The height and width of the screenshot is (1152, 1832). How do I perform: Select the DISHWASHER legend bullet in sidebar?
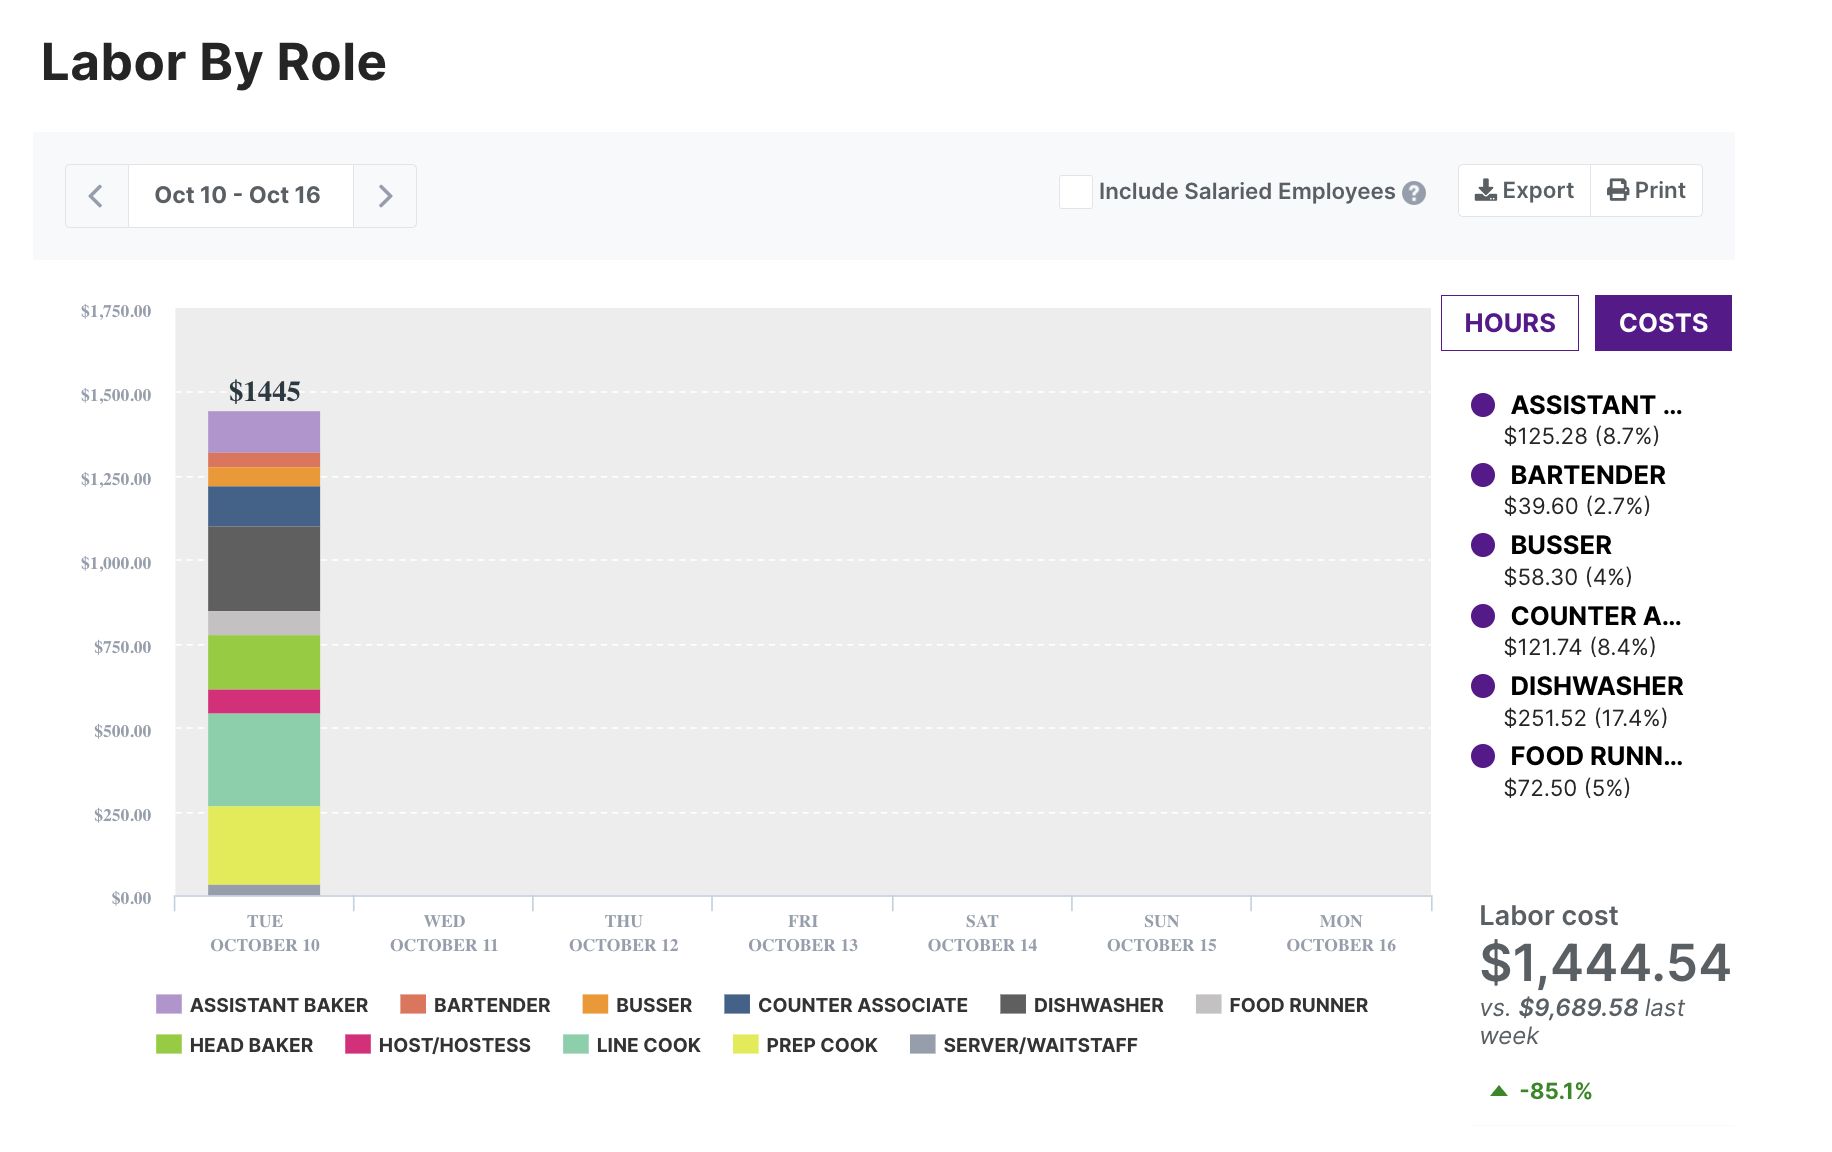tap(1483, 686)
